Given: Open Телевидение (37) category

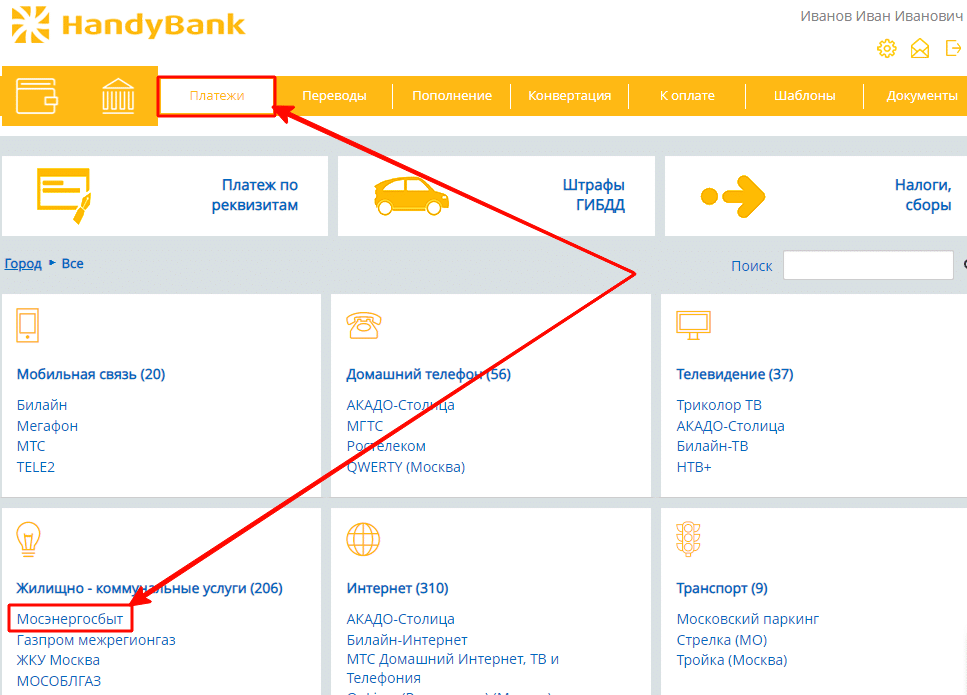Looking at the screenshot, I should click(735, 374).
